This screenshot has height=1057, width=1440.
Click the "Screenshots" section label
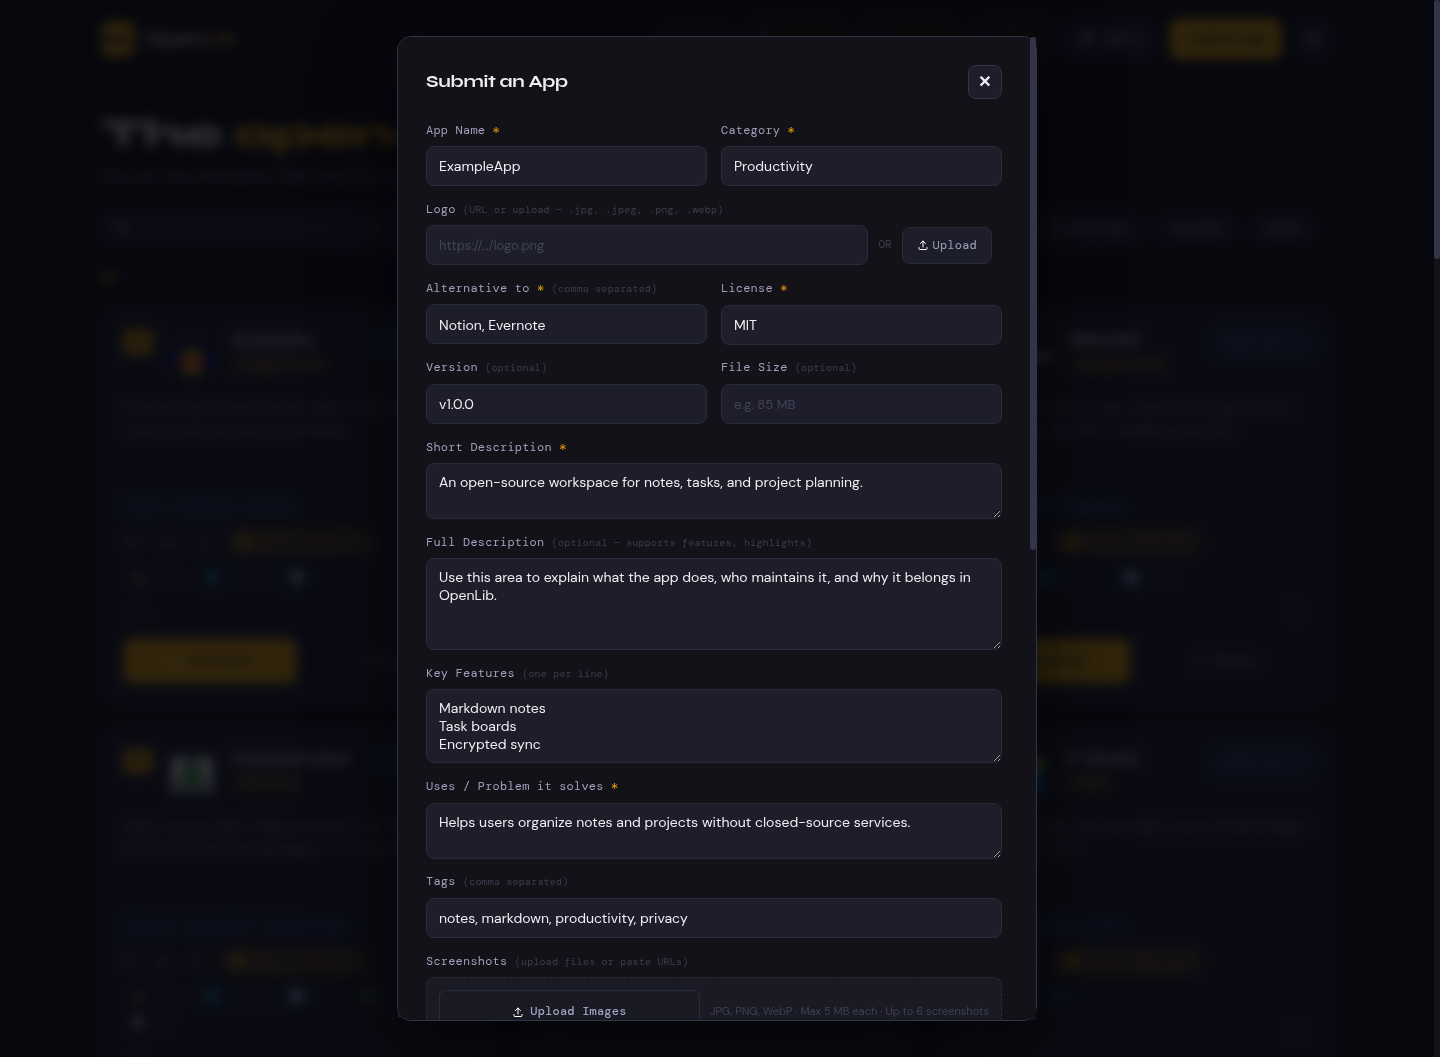tap(466, 961)
